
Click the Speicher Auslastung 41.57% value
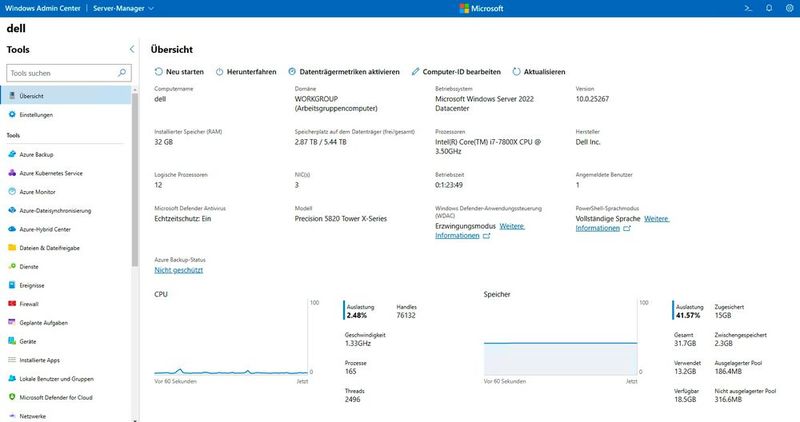(x=688, y=315)
